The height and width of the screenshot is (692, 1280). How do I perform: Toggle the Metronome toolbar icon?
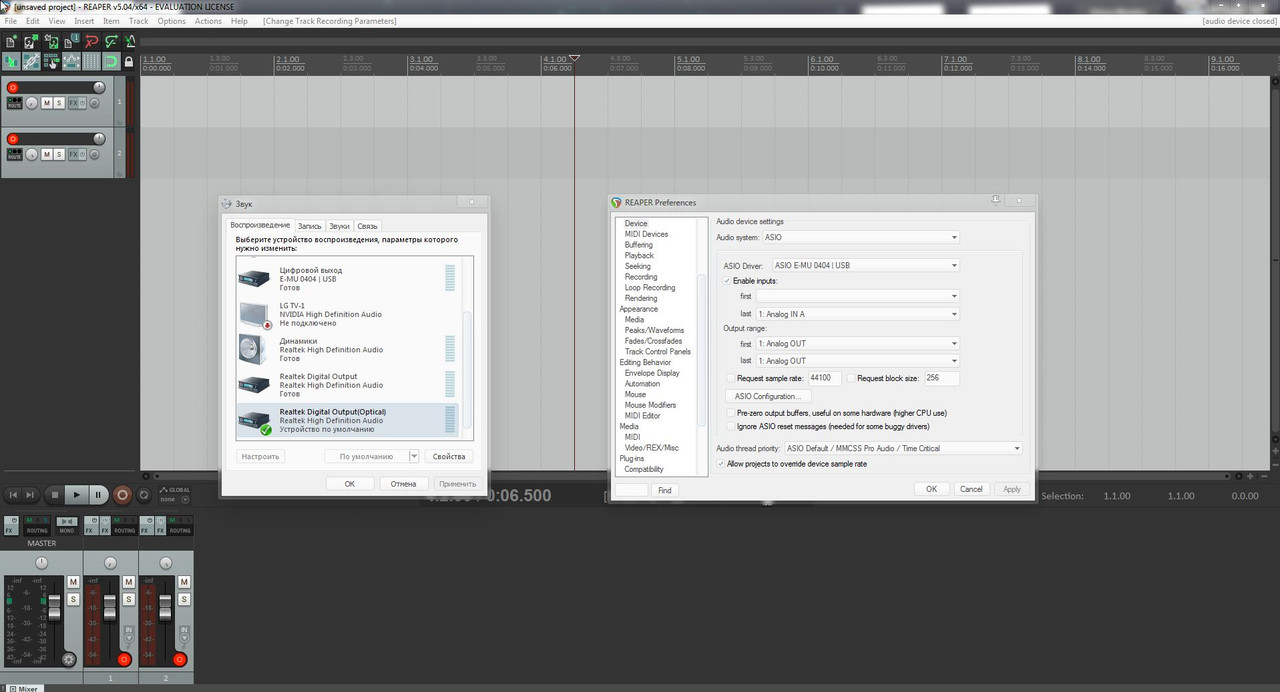131,41
